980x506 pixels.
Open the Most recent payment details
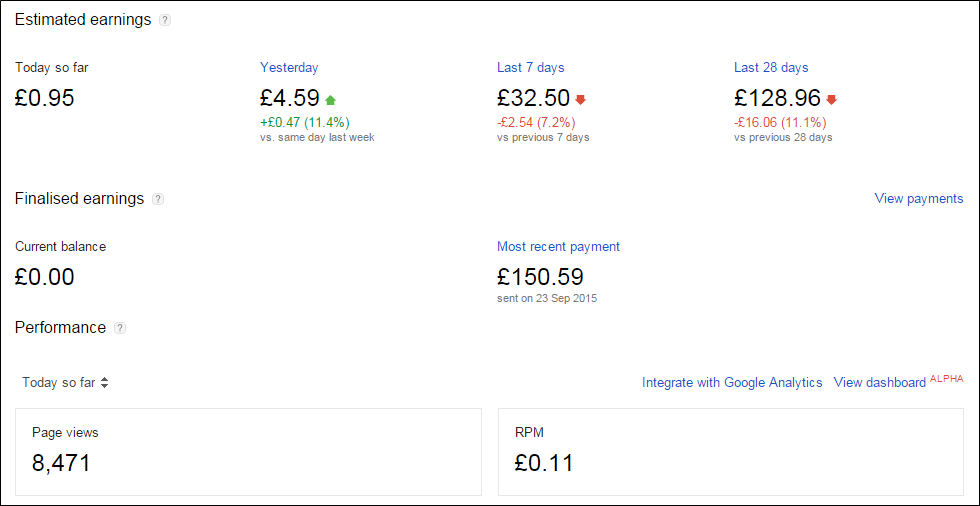(x=558, y=246)
